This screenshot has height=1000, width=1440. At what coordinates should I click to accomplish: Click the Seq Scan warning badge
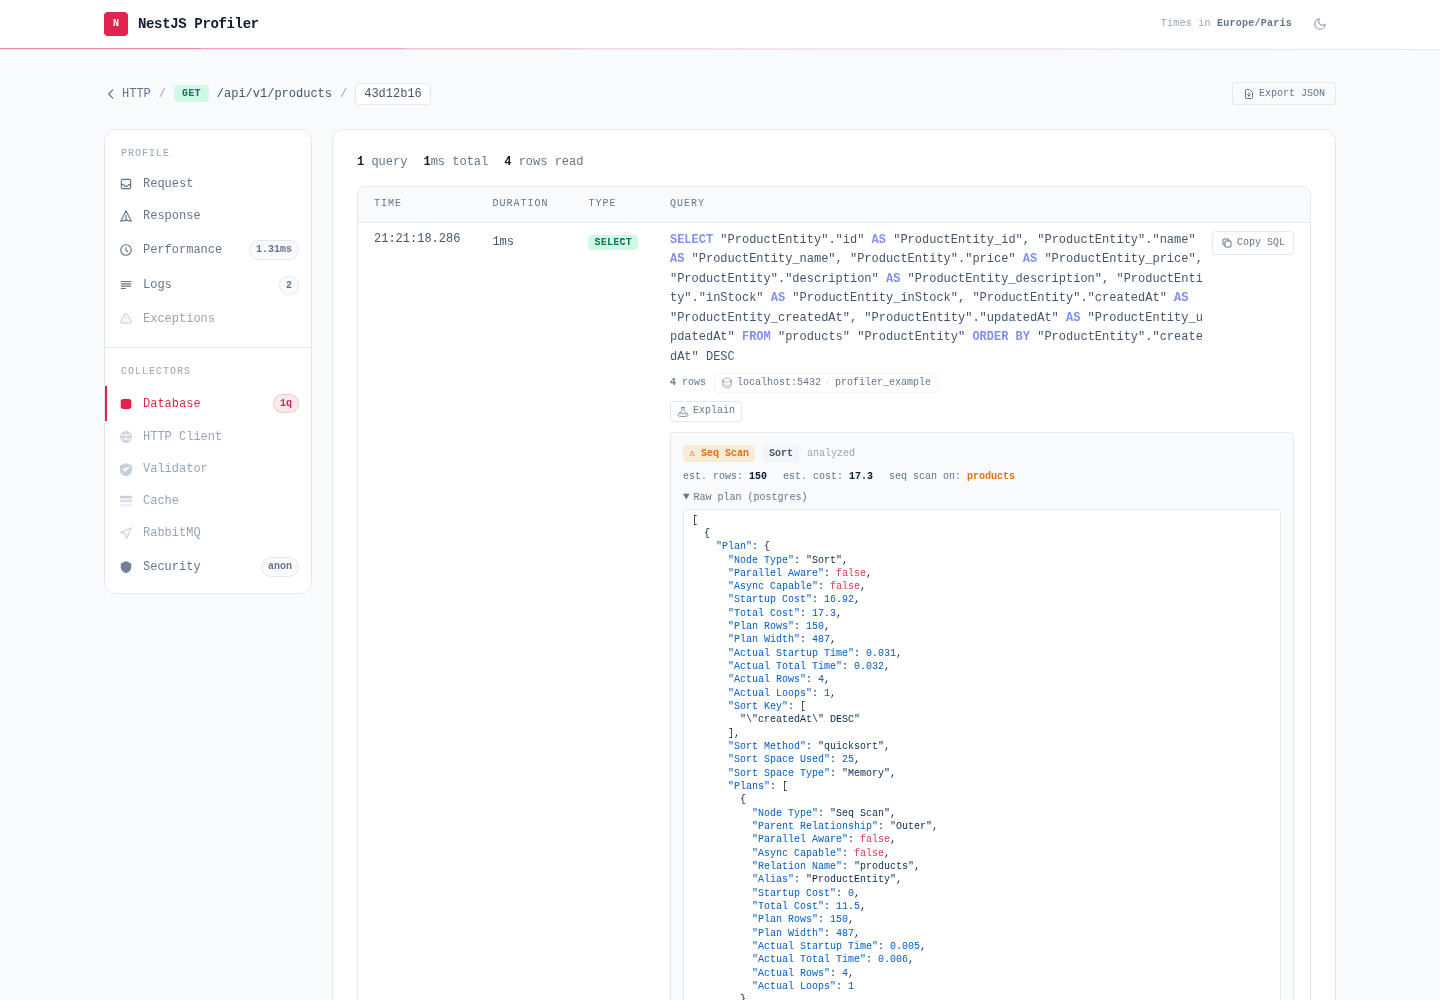[719, 454]
